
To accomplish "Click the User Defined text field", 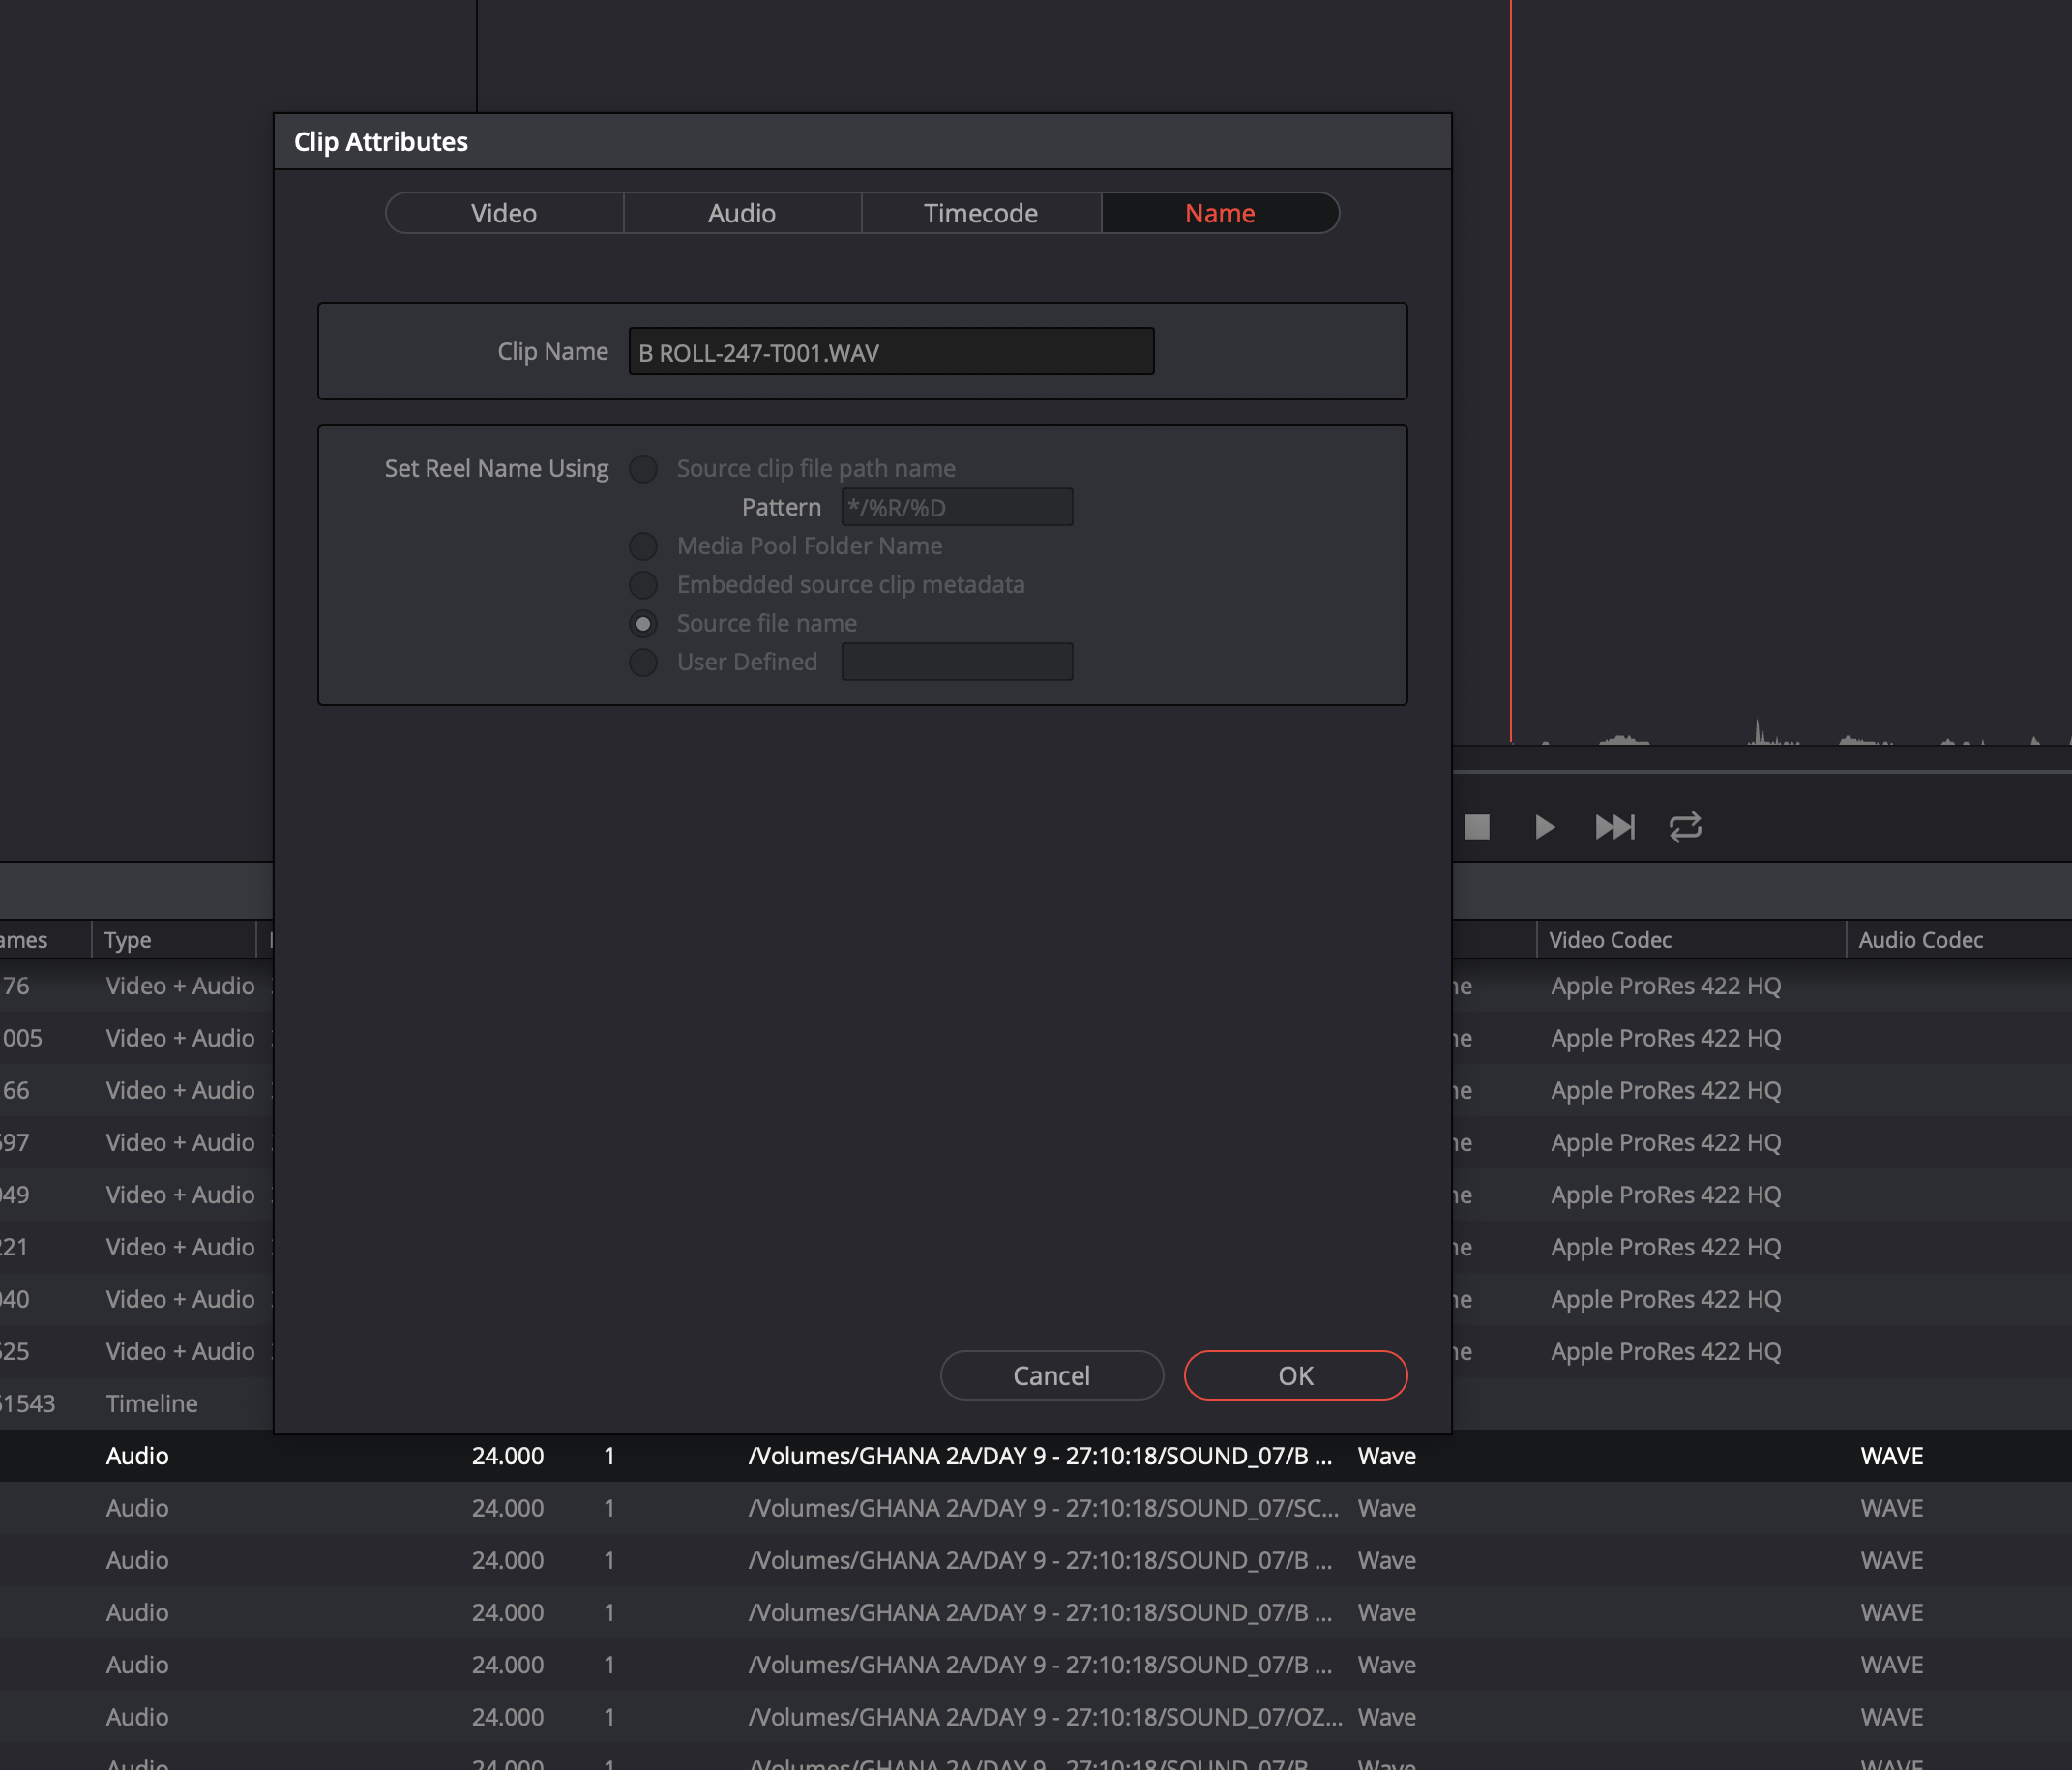I will tap(957, 662).
